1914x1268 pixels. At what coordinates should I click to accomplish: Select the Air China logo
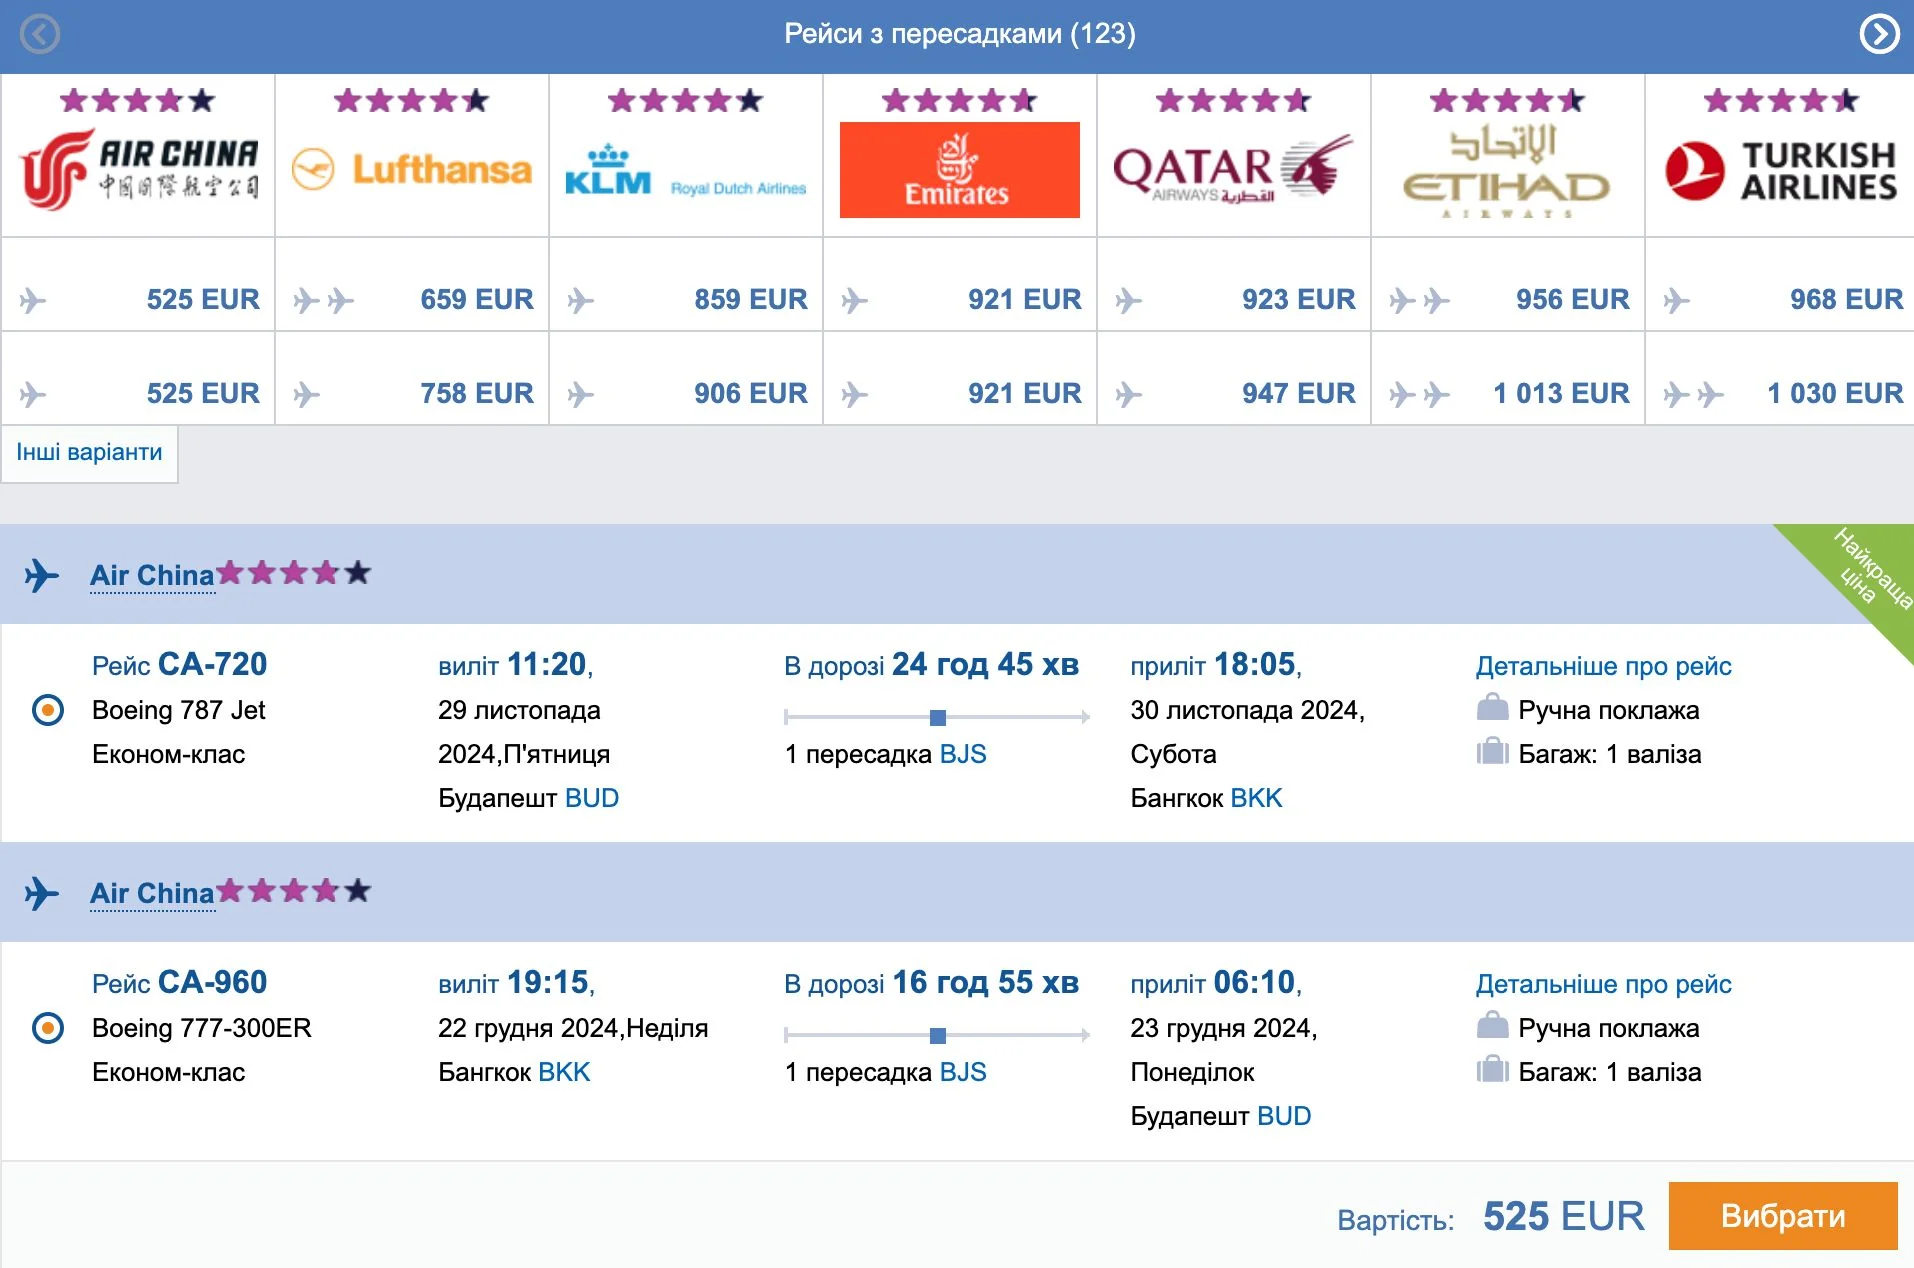[x=139, y=170]
